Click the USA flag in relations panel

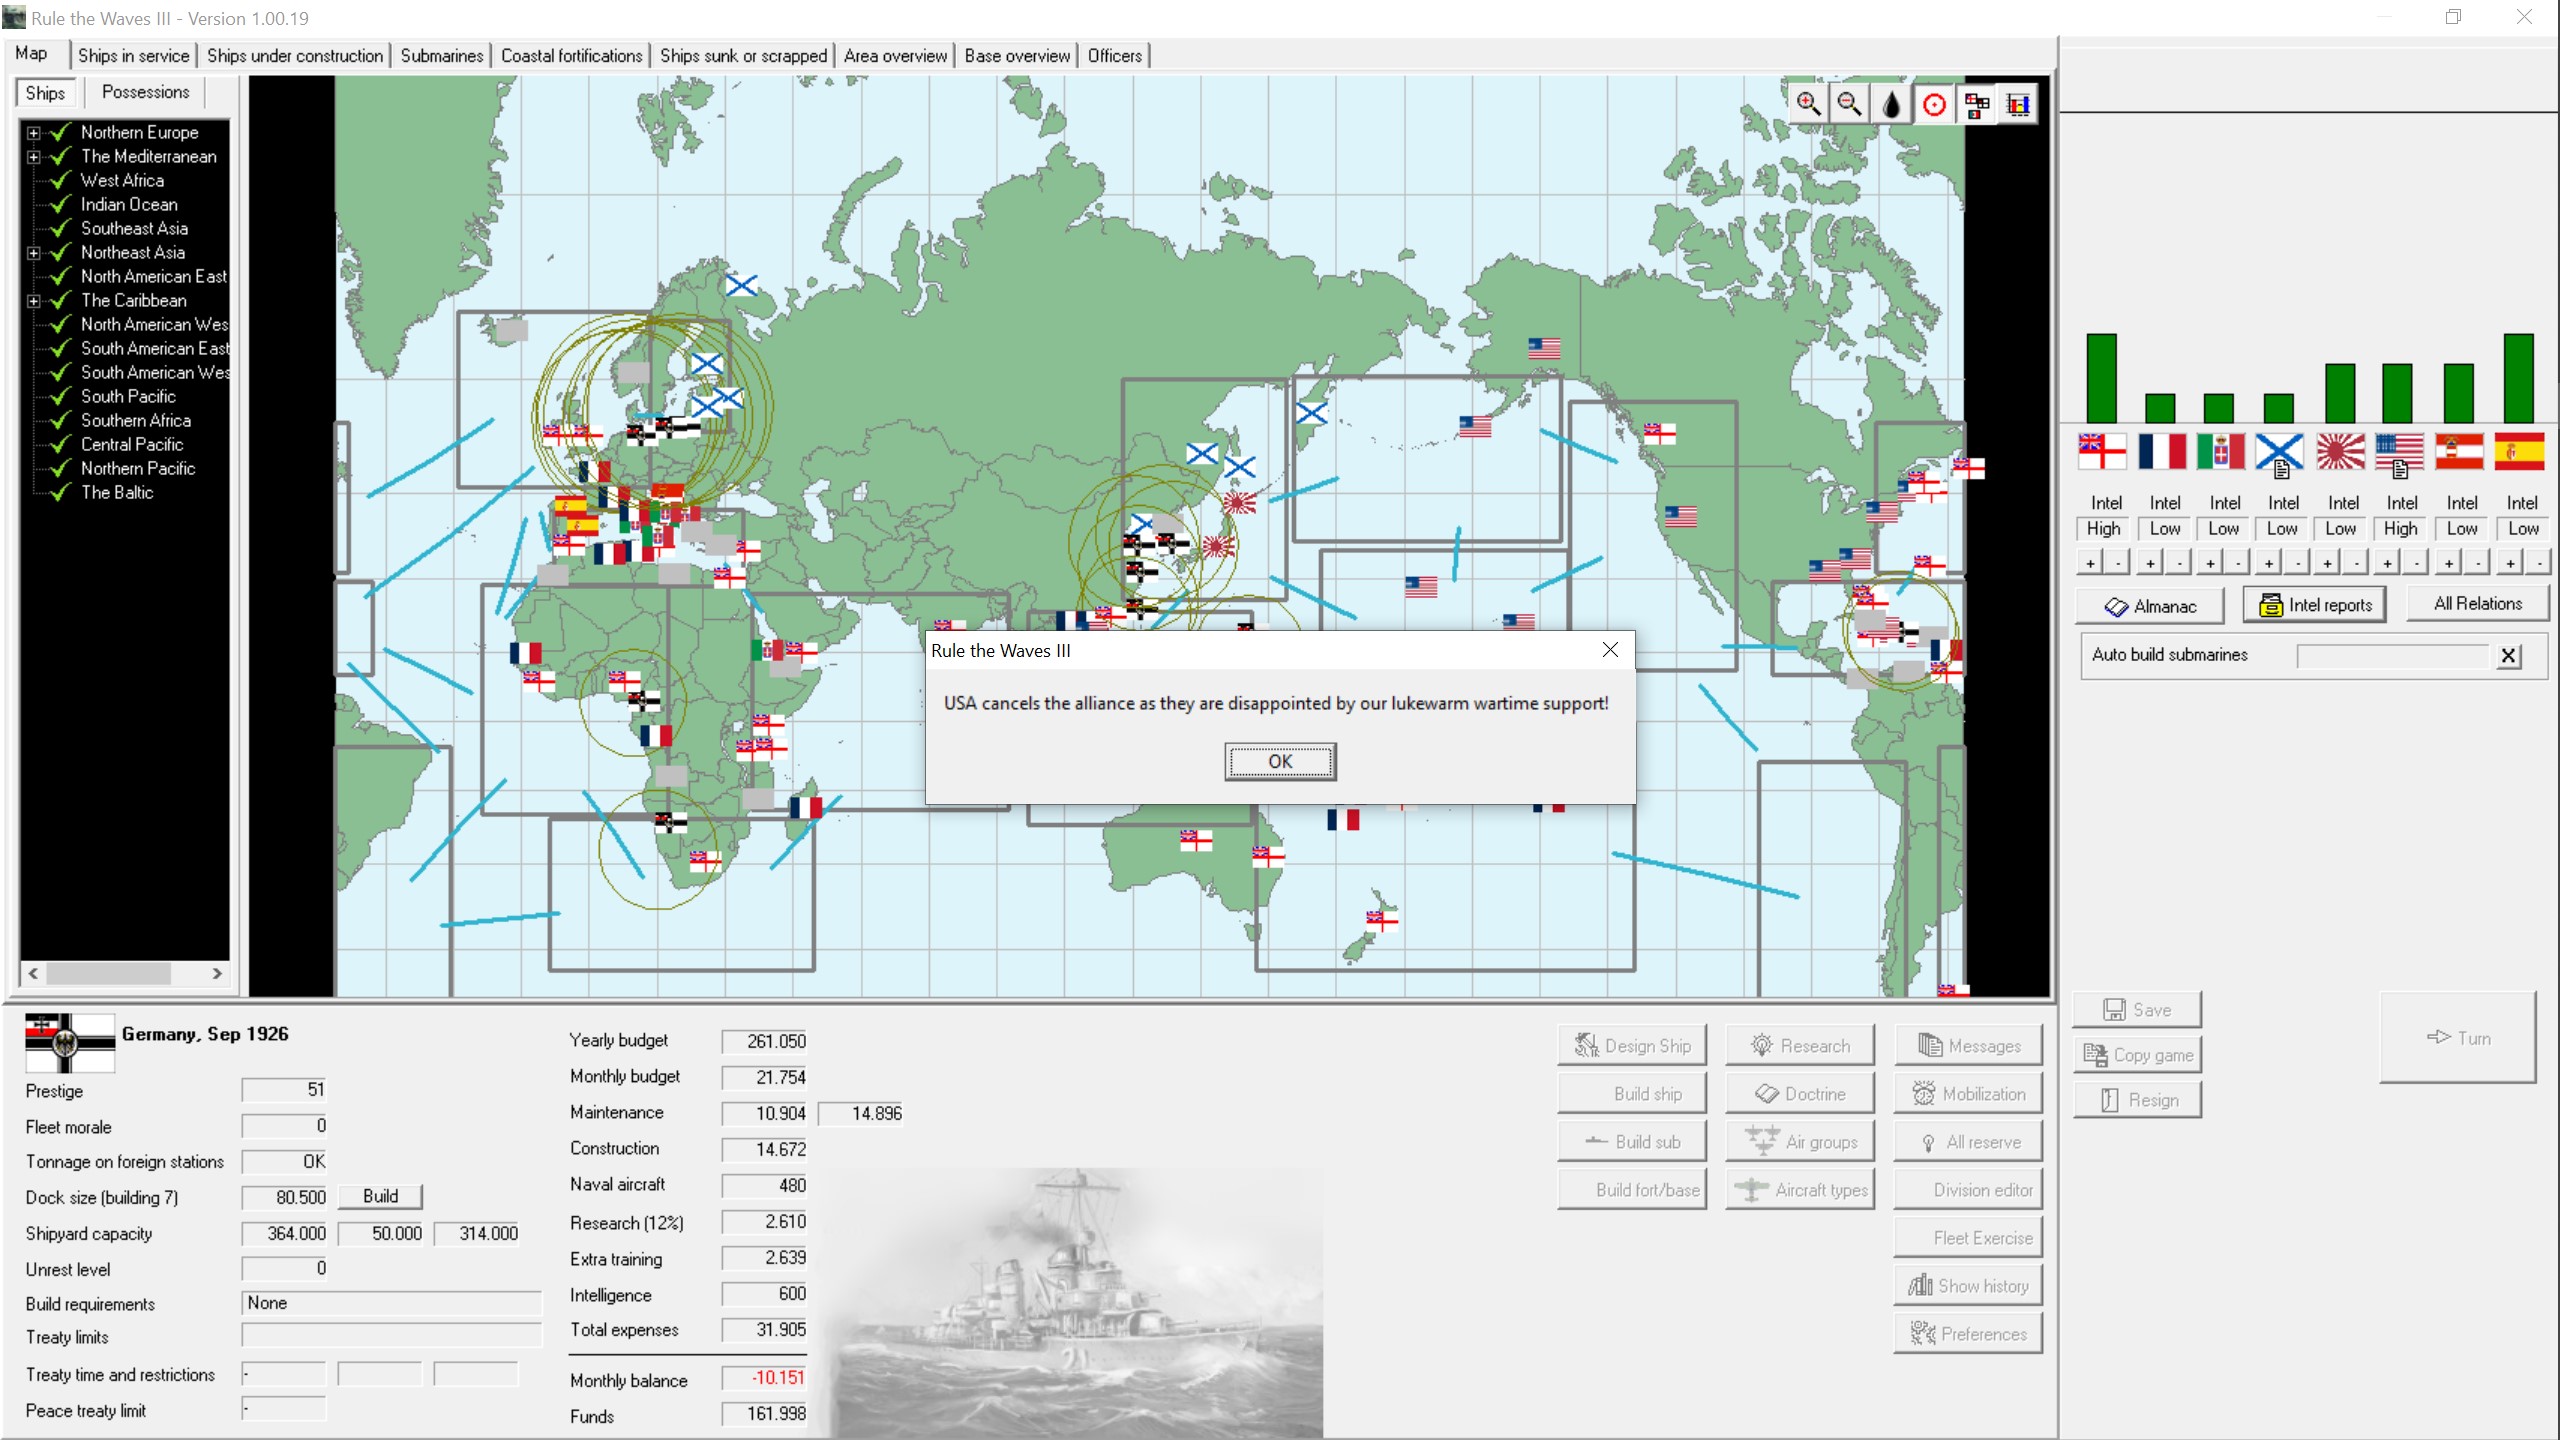(2400, 452)
